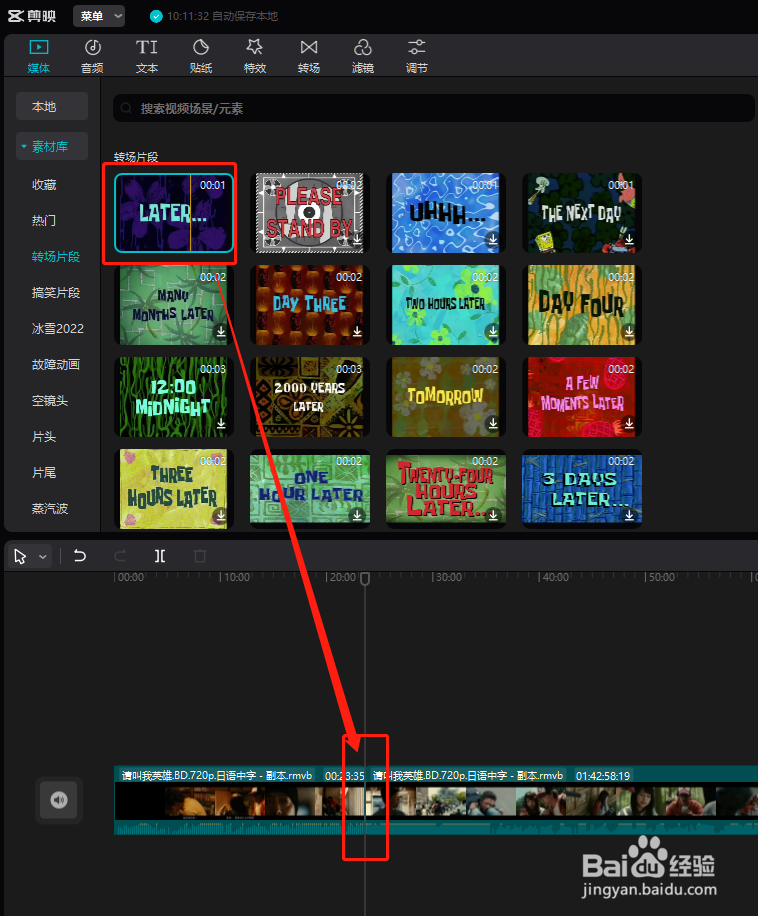
Task: Open the 文本 text tab
Action: pyautogui.click(x=147, y=55)
